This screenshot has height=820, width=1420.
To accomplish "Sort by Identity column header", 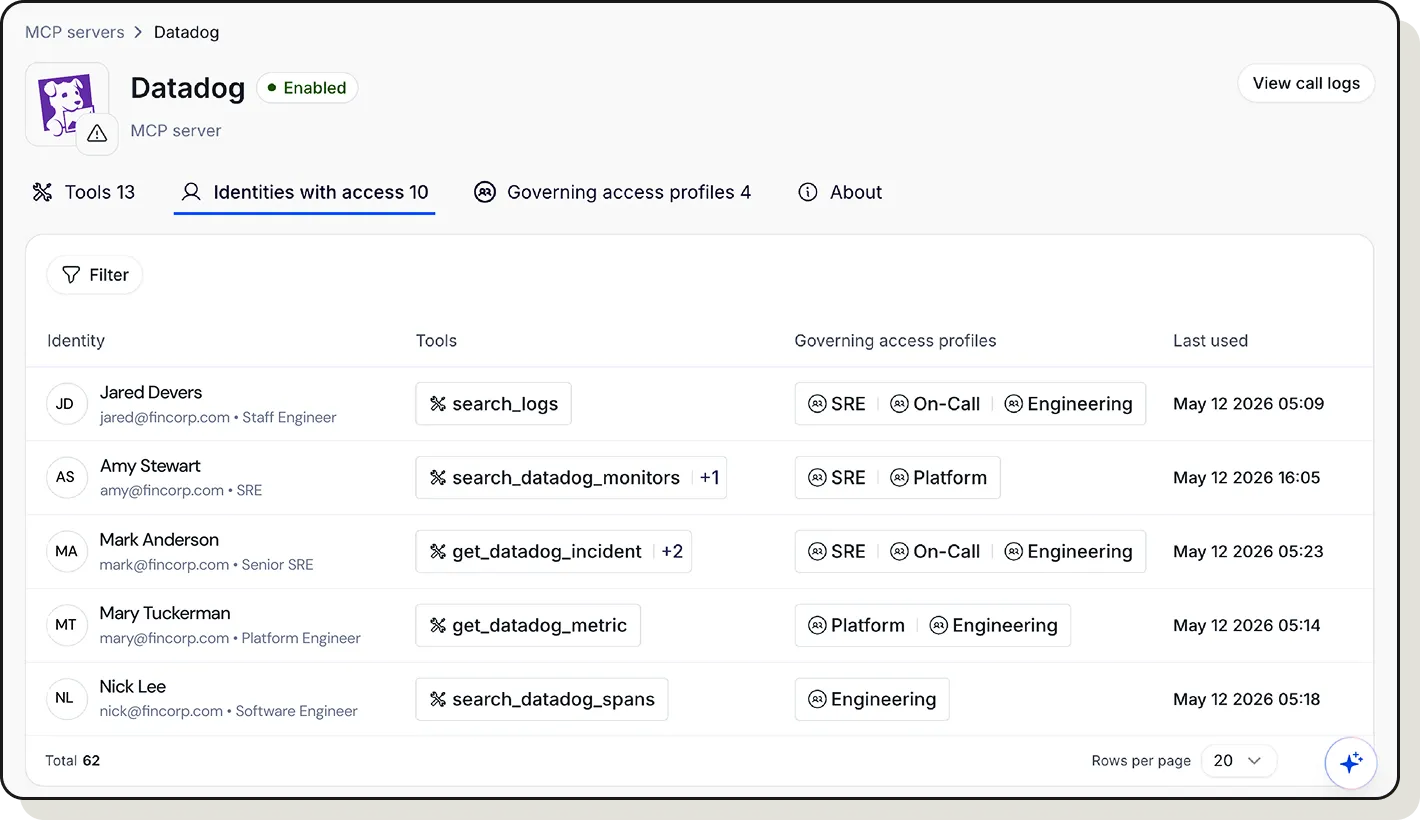I will click(x=76, y=341).
